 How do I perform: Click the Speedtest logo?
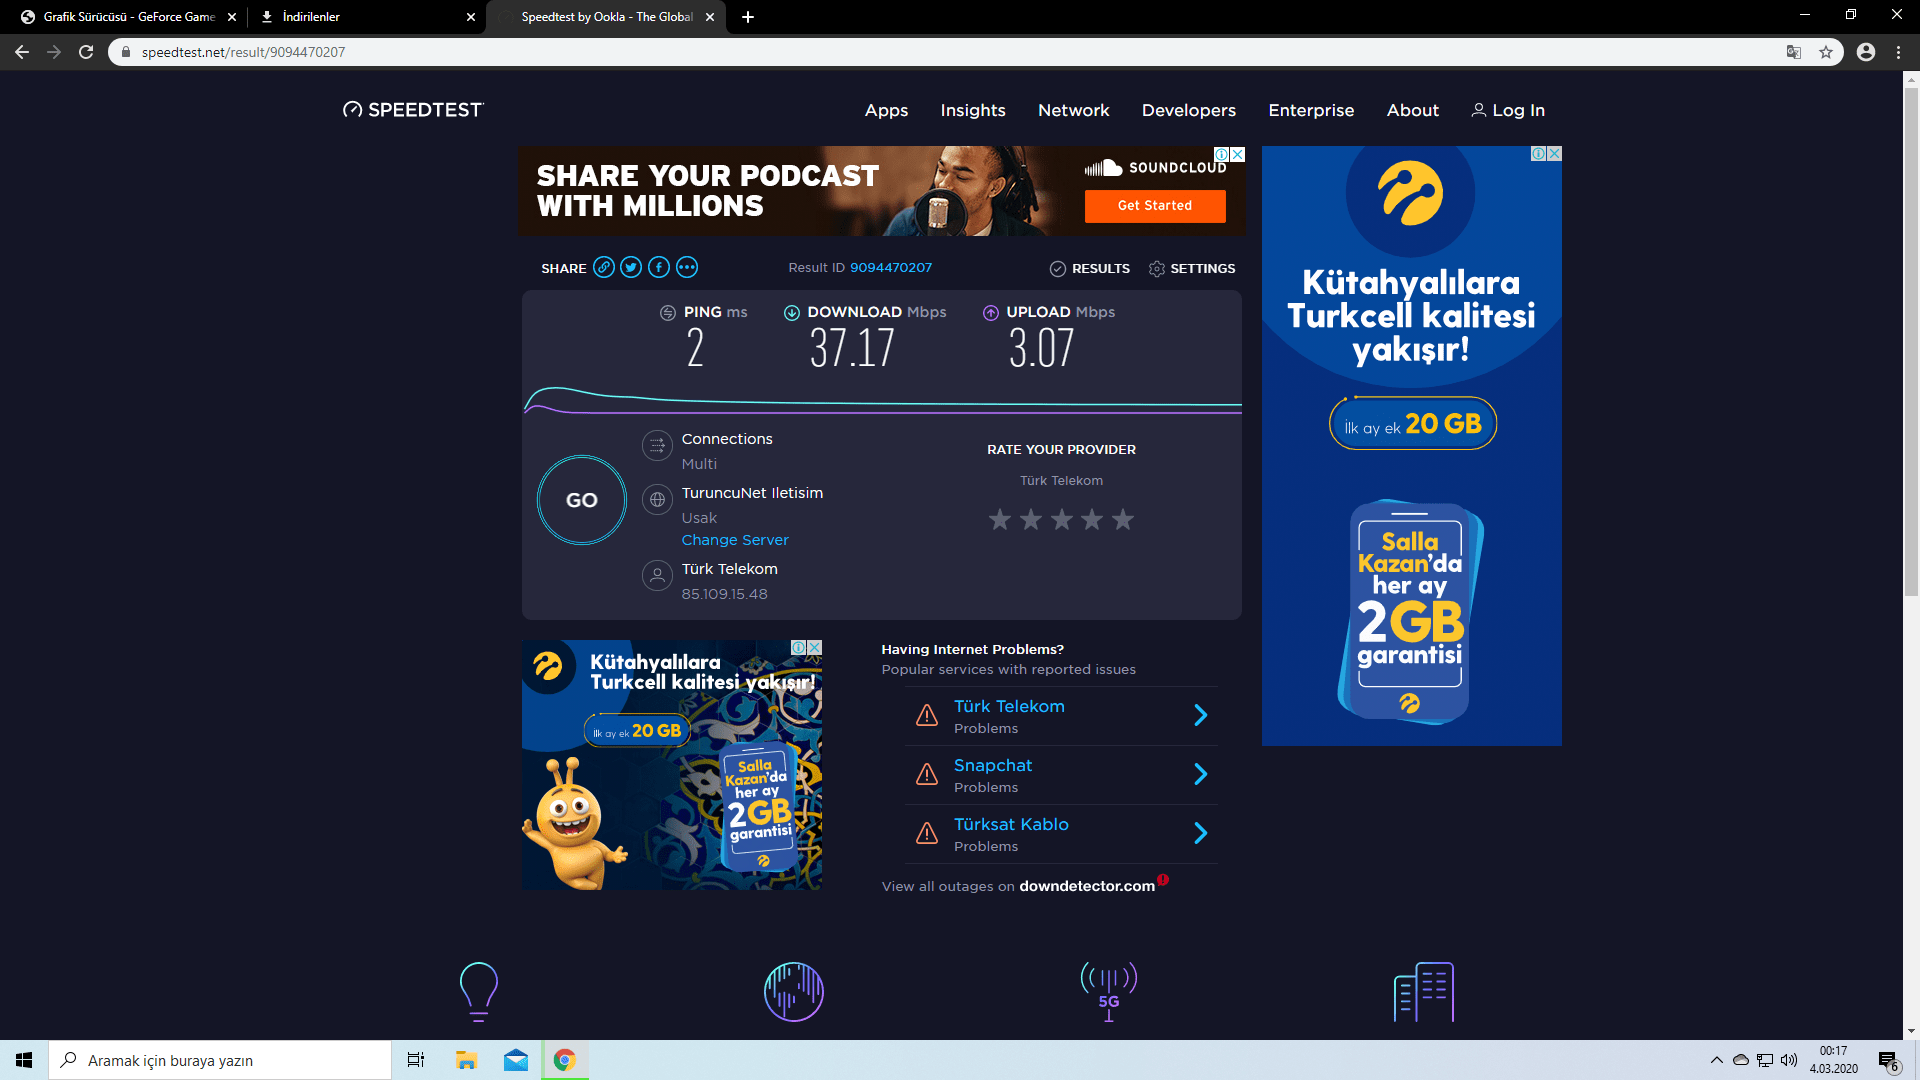click(413, 110)
